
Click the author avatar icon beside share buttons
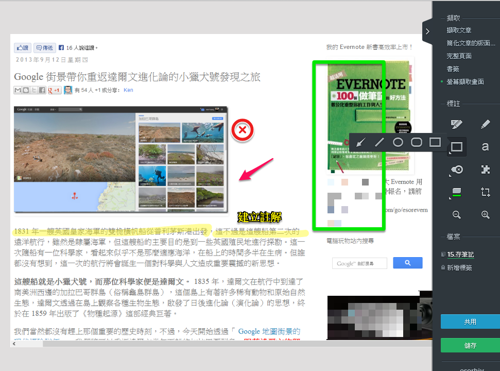(x=68, y=90)
